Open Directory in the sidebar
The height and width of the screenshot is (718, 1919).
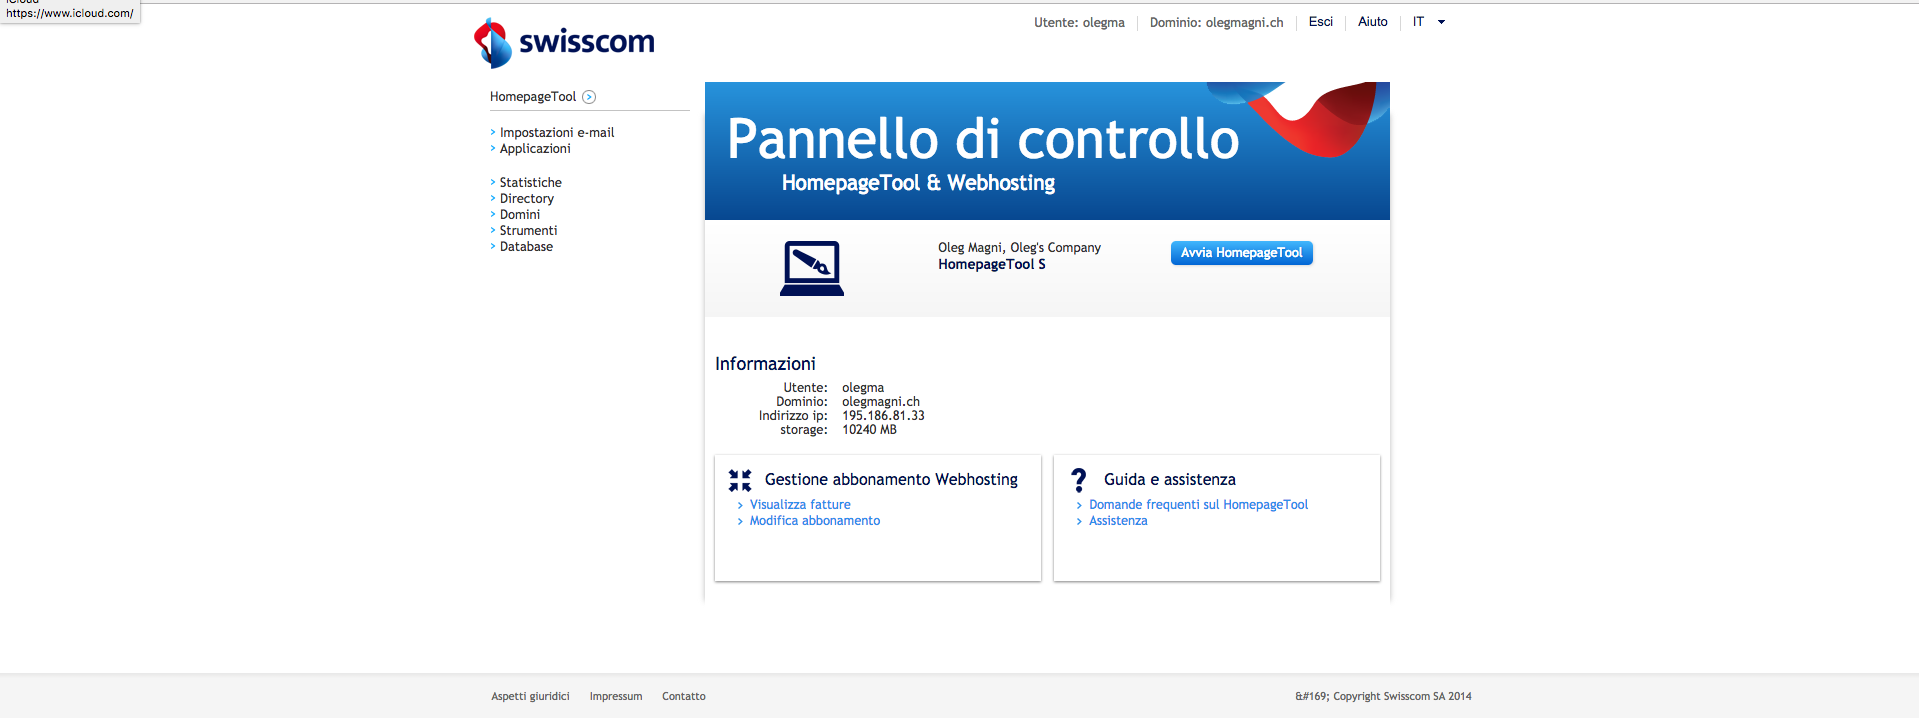pos(527,198)
